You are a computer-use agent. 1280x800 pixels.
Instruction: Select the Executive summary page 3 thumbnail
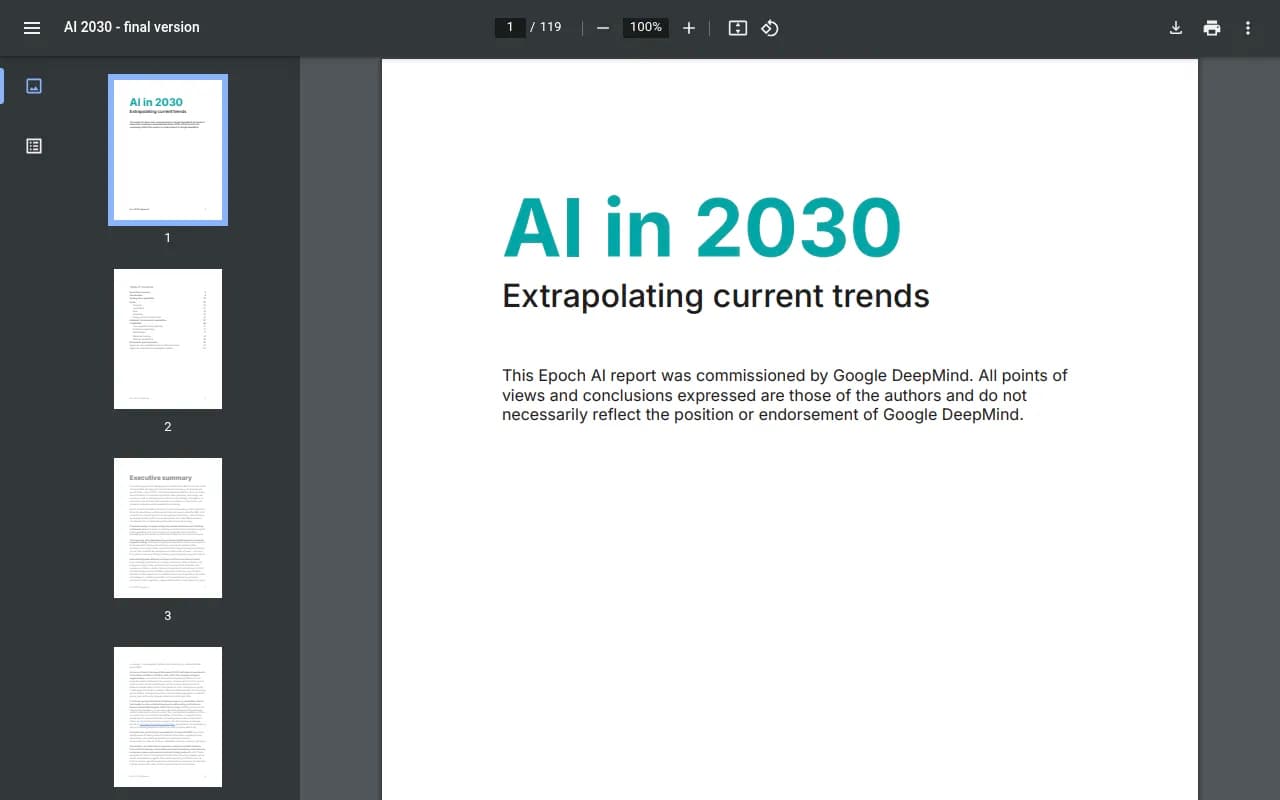167,527
